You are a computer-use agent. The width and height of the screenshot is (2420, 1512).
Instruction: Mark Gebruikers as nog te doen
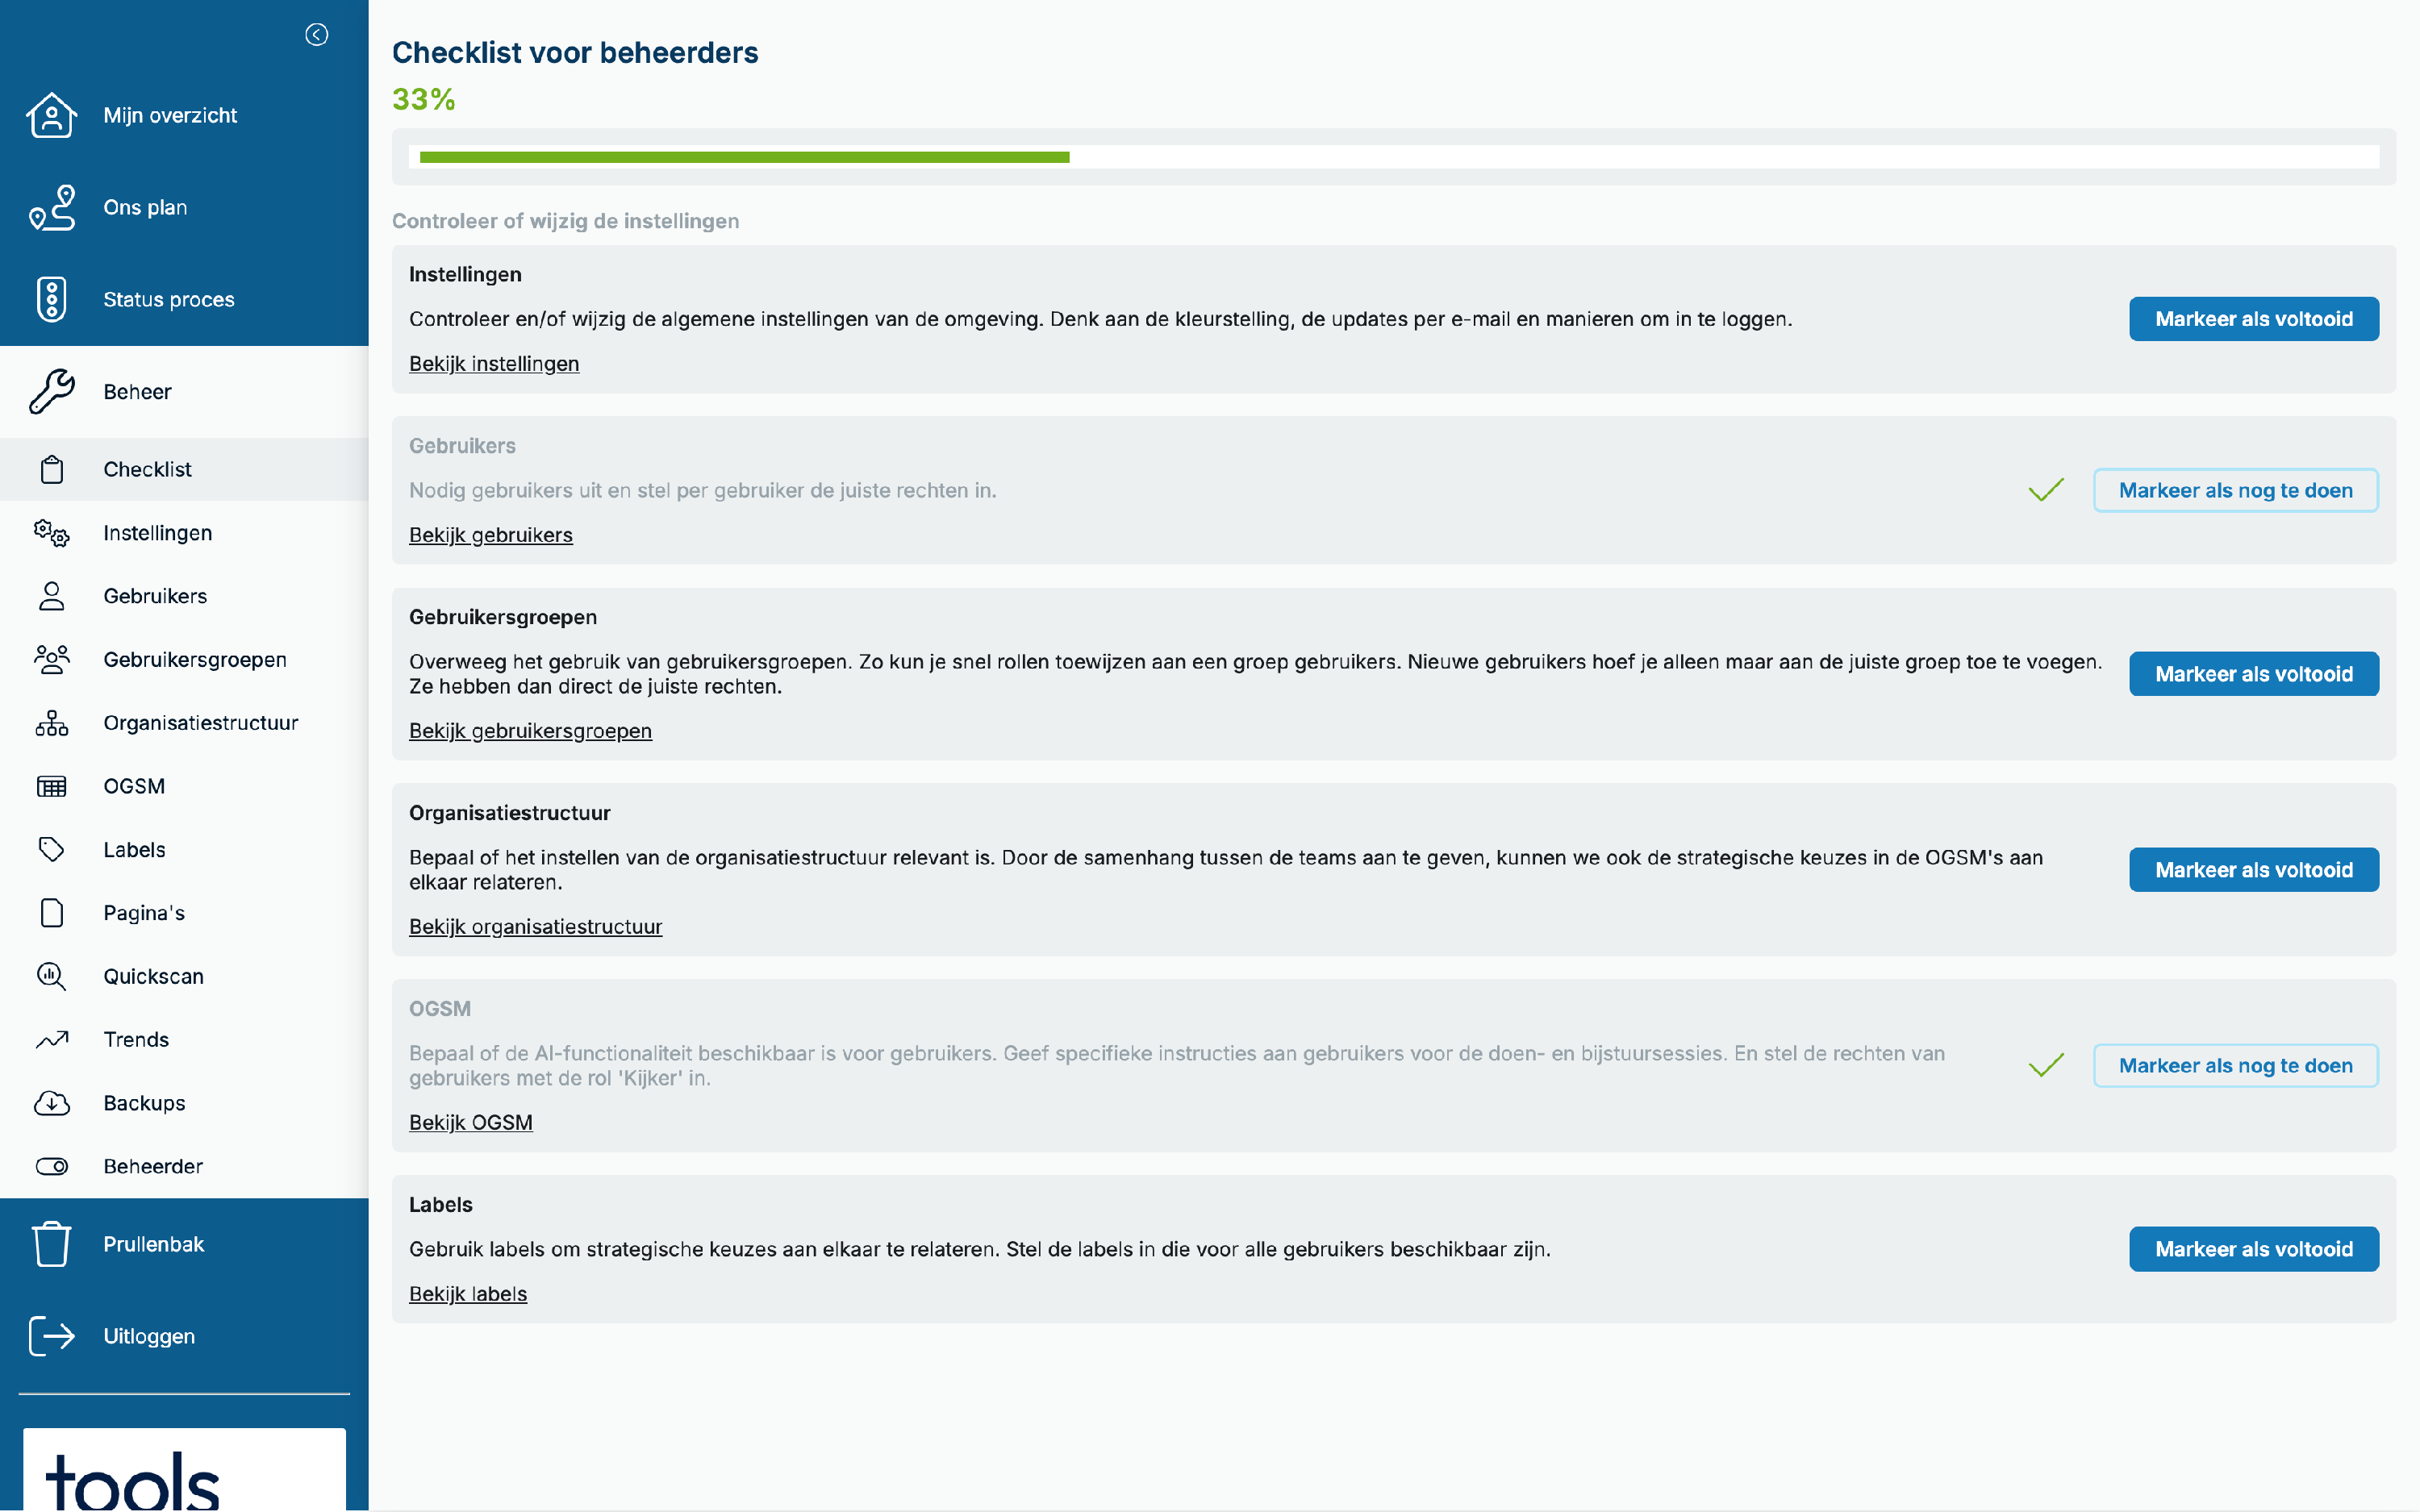pos(2235,490)
